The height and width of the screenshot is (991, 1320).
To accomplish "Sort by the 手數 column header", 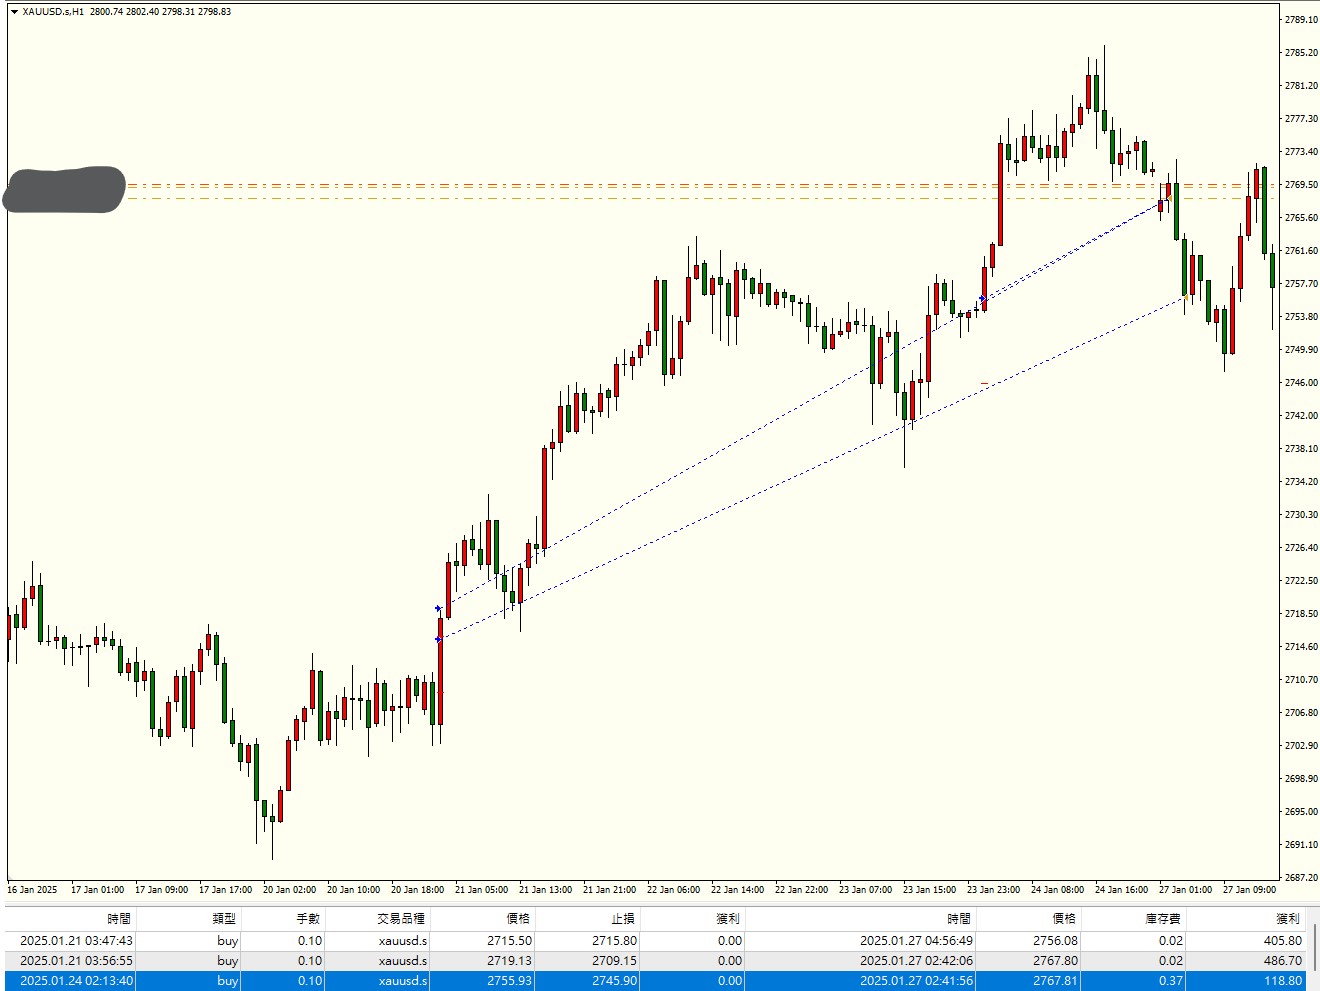I will (x=308, y=918).
